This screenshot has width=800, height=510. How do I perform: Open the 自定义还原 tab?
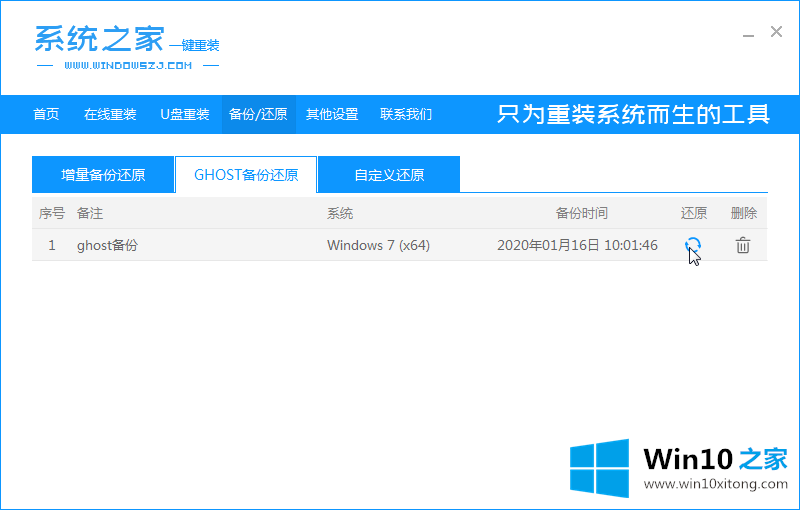point(389,174)
